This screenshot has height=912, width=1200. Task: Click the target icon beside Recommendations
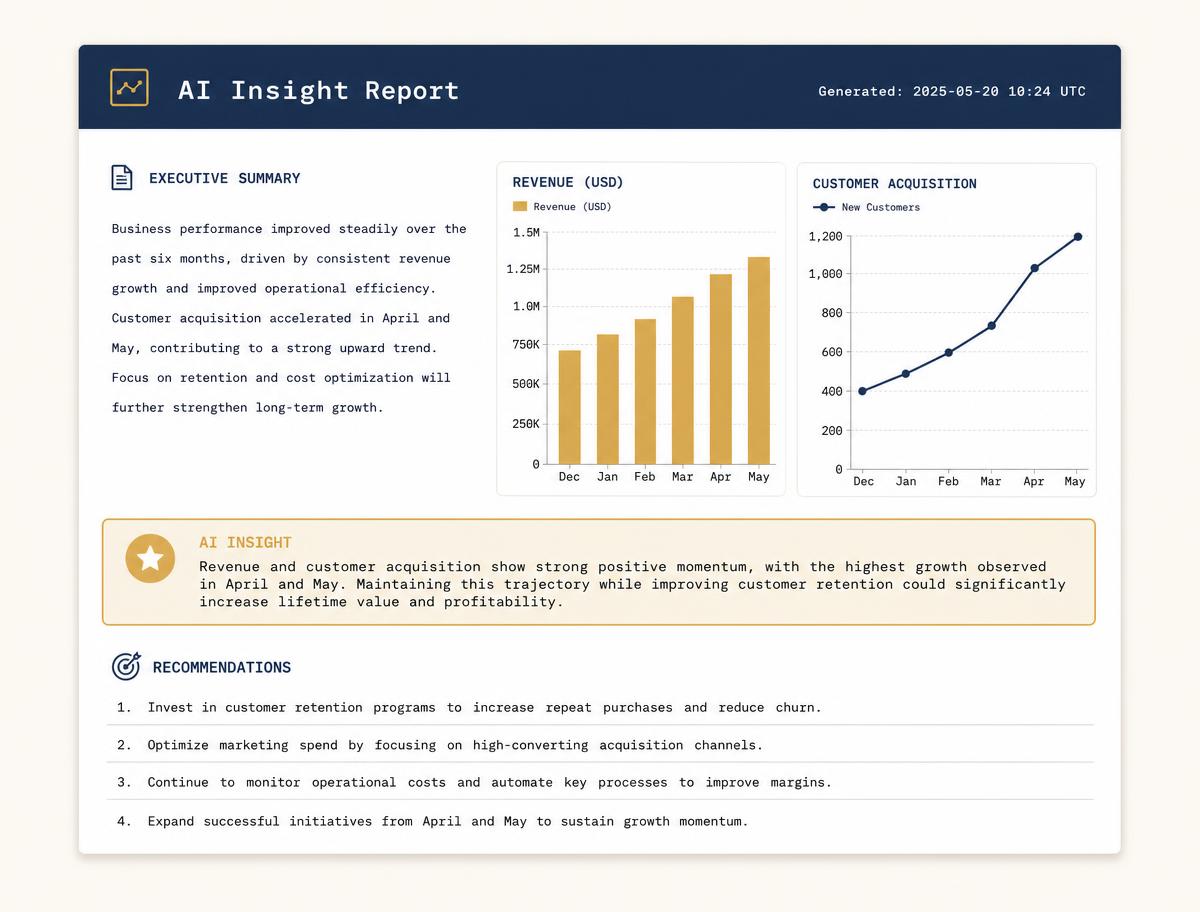(126, 666)
